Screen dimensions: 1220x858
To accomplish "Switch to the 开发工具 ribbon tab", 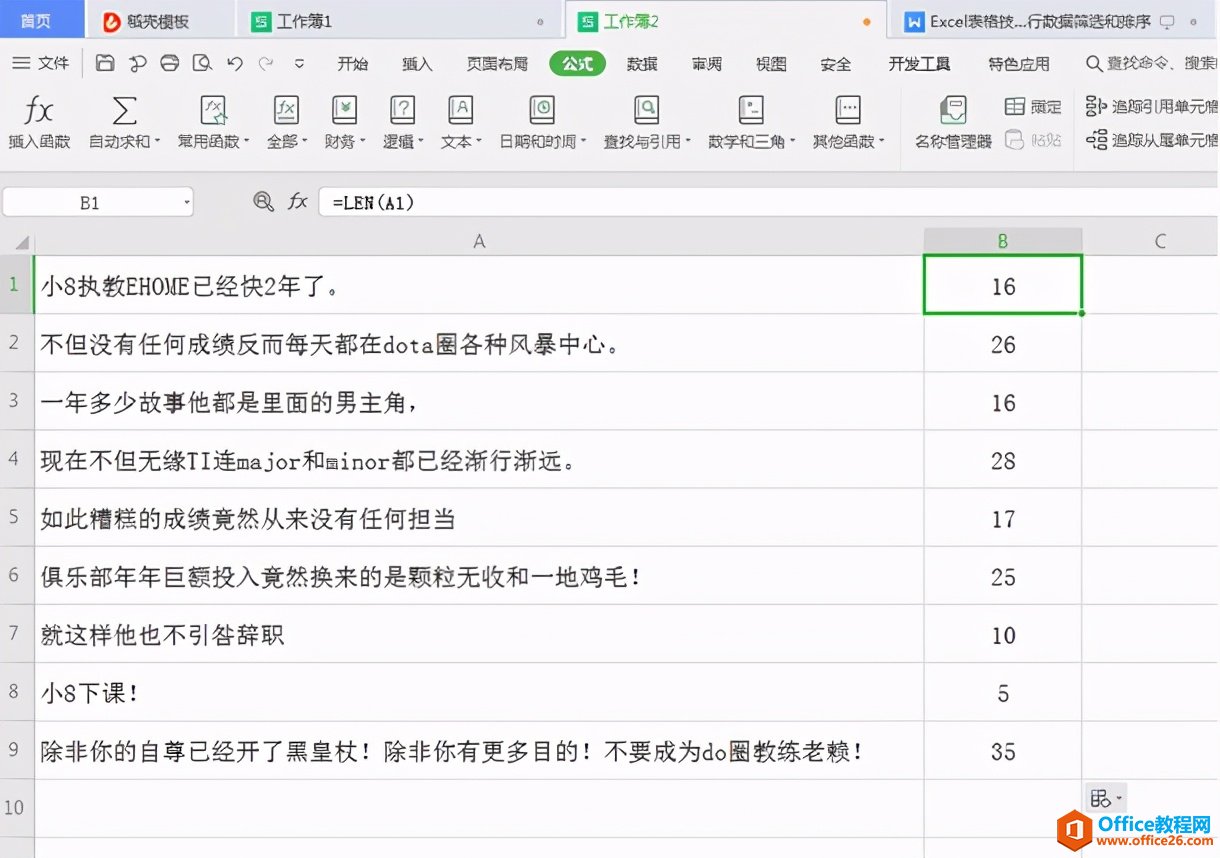I will 919,64.
